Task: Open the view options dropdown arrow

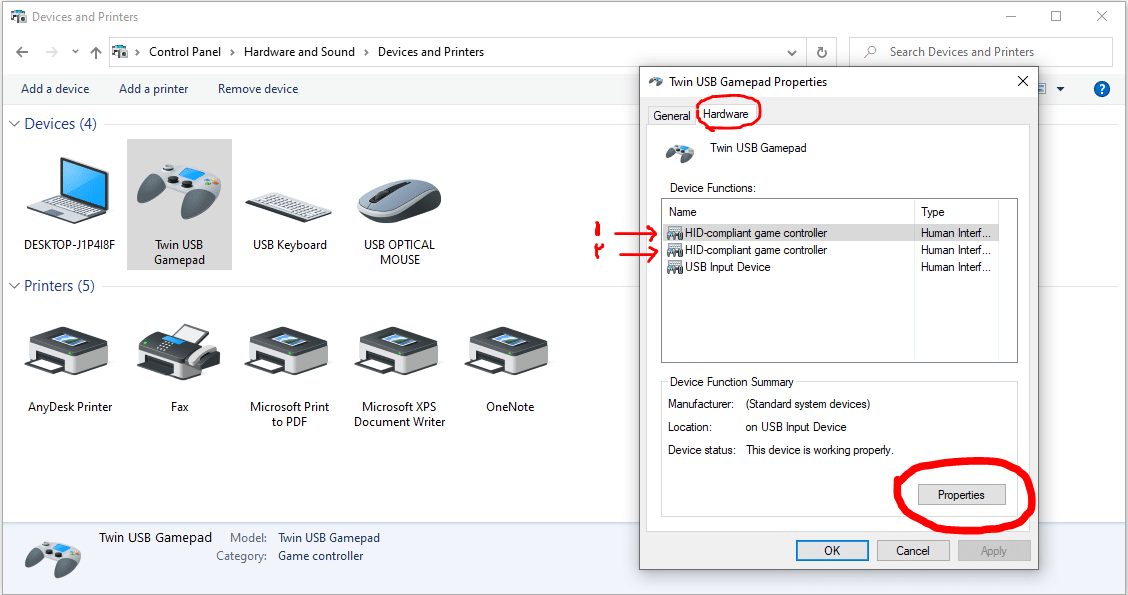Action: [1060, 89]
